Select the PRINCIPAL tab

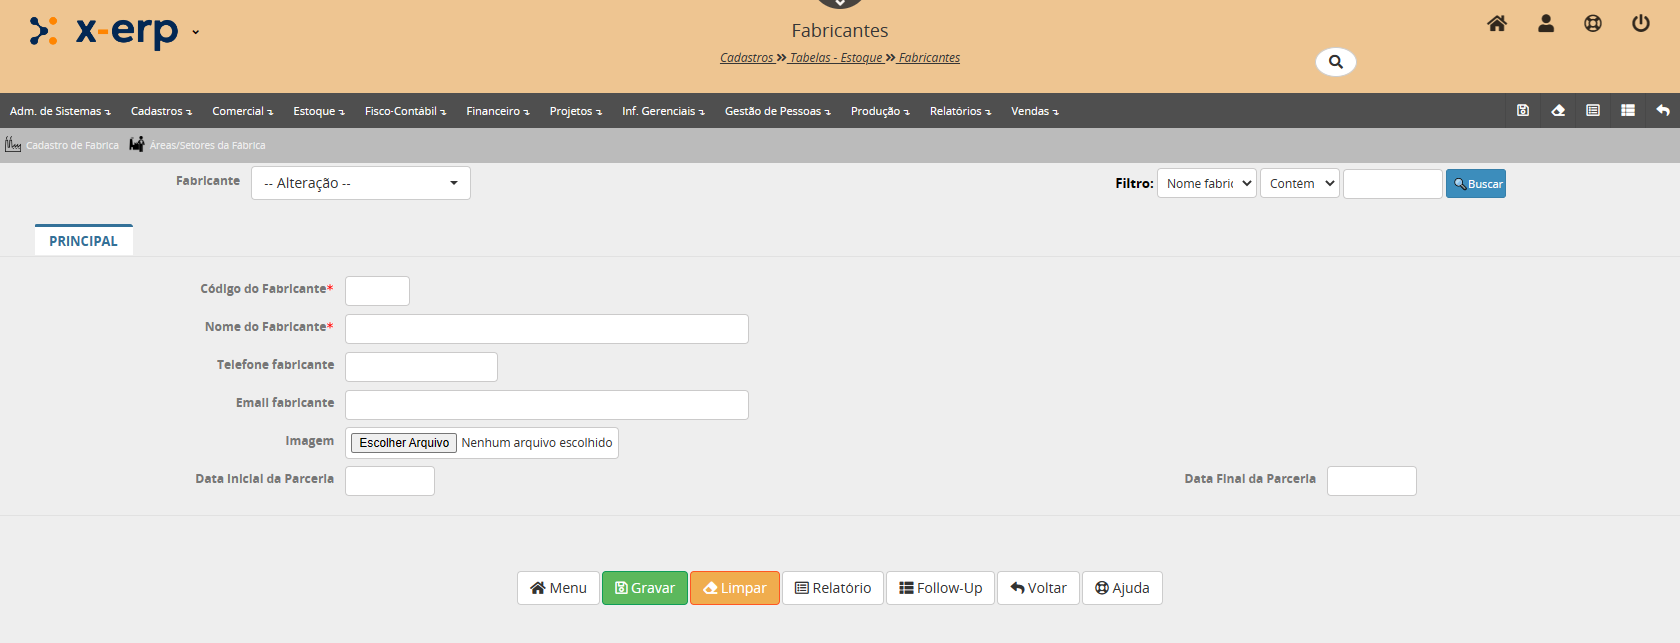pyautogui.click(x=83, y=241)
